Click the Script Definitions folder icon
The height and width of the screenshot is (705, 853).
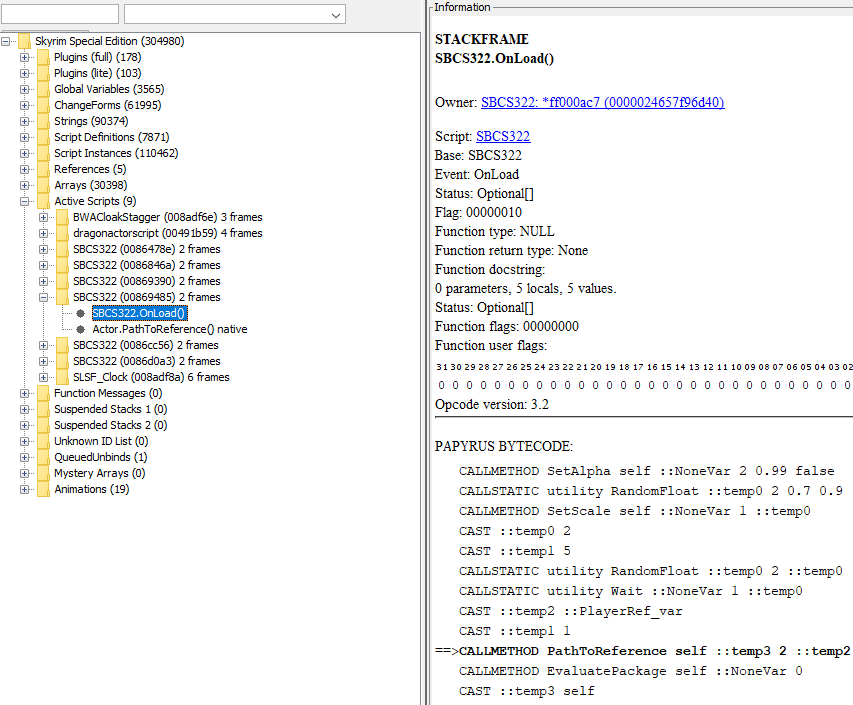[x=44, y=137]
